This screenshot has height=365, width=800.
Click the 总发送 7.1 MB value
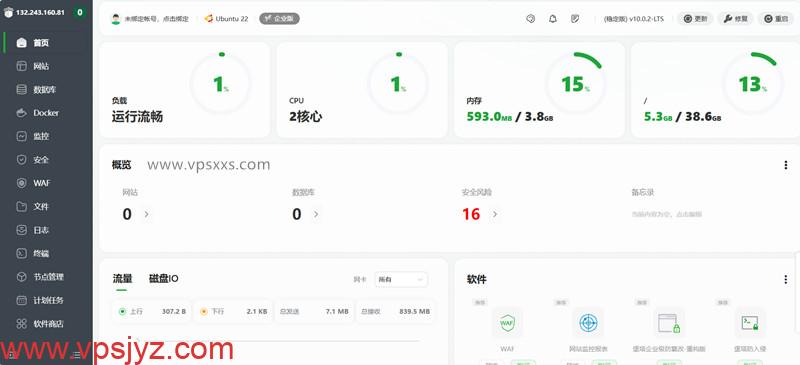tap(337, 311)
